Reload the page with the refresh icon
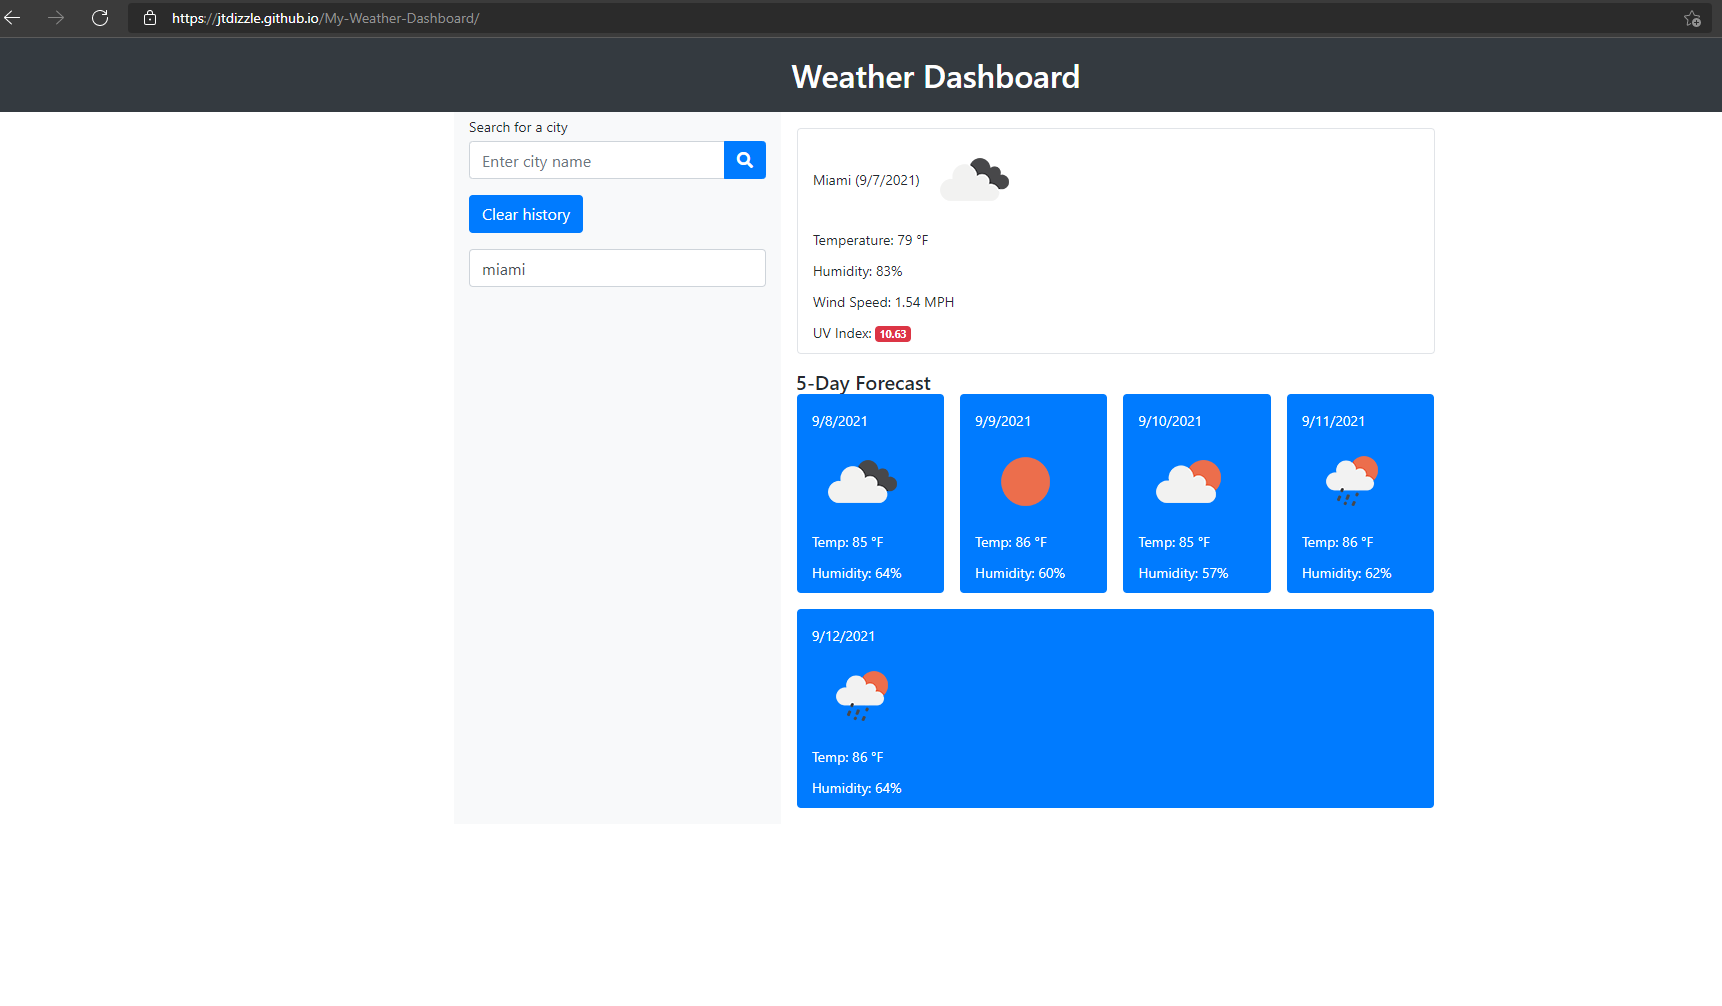 (x=100, y=18)
